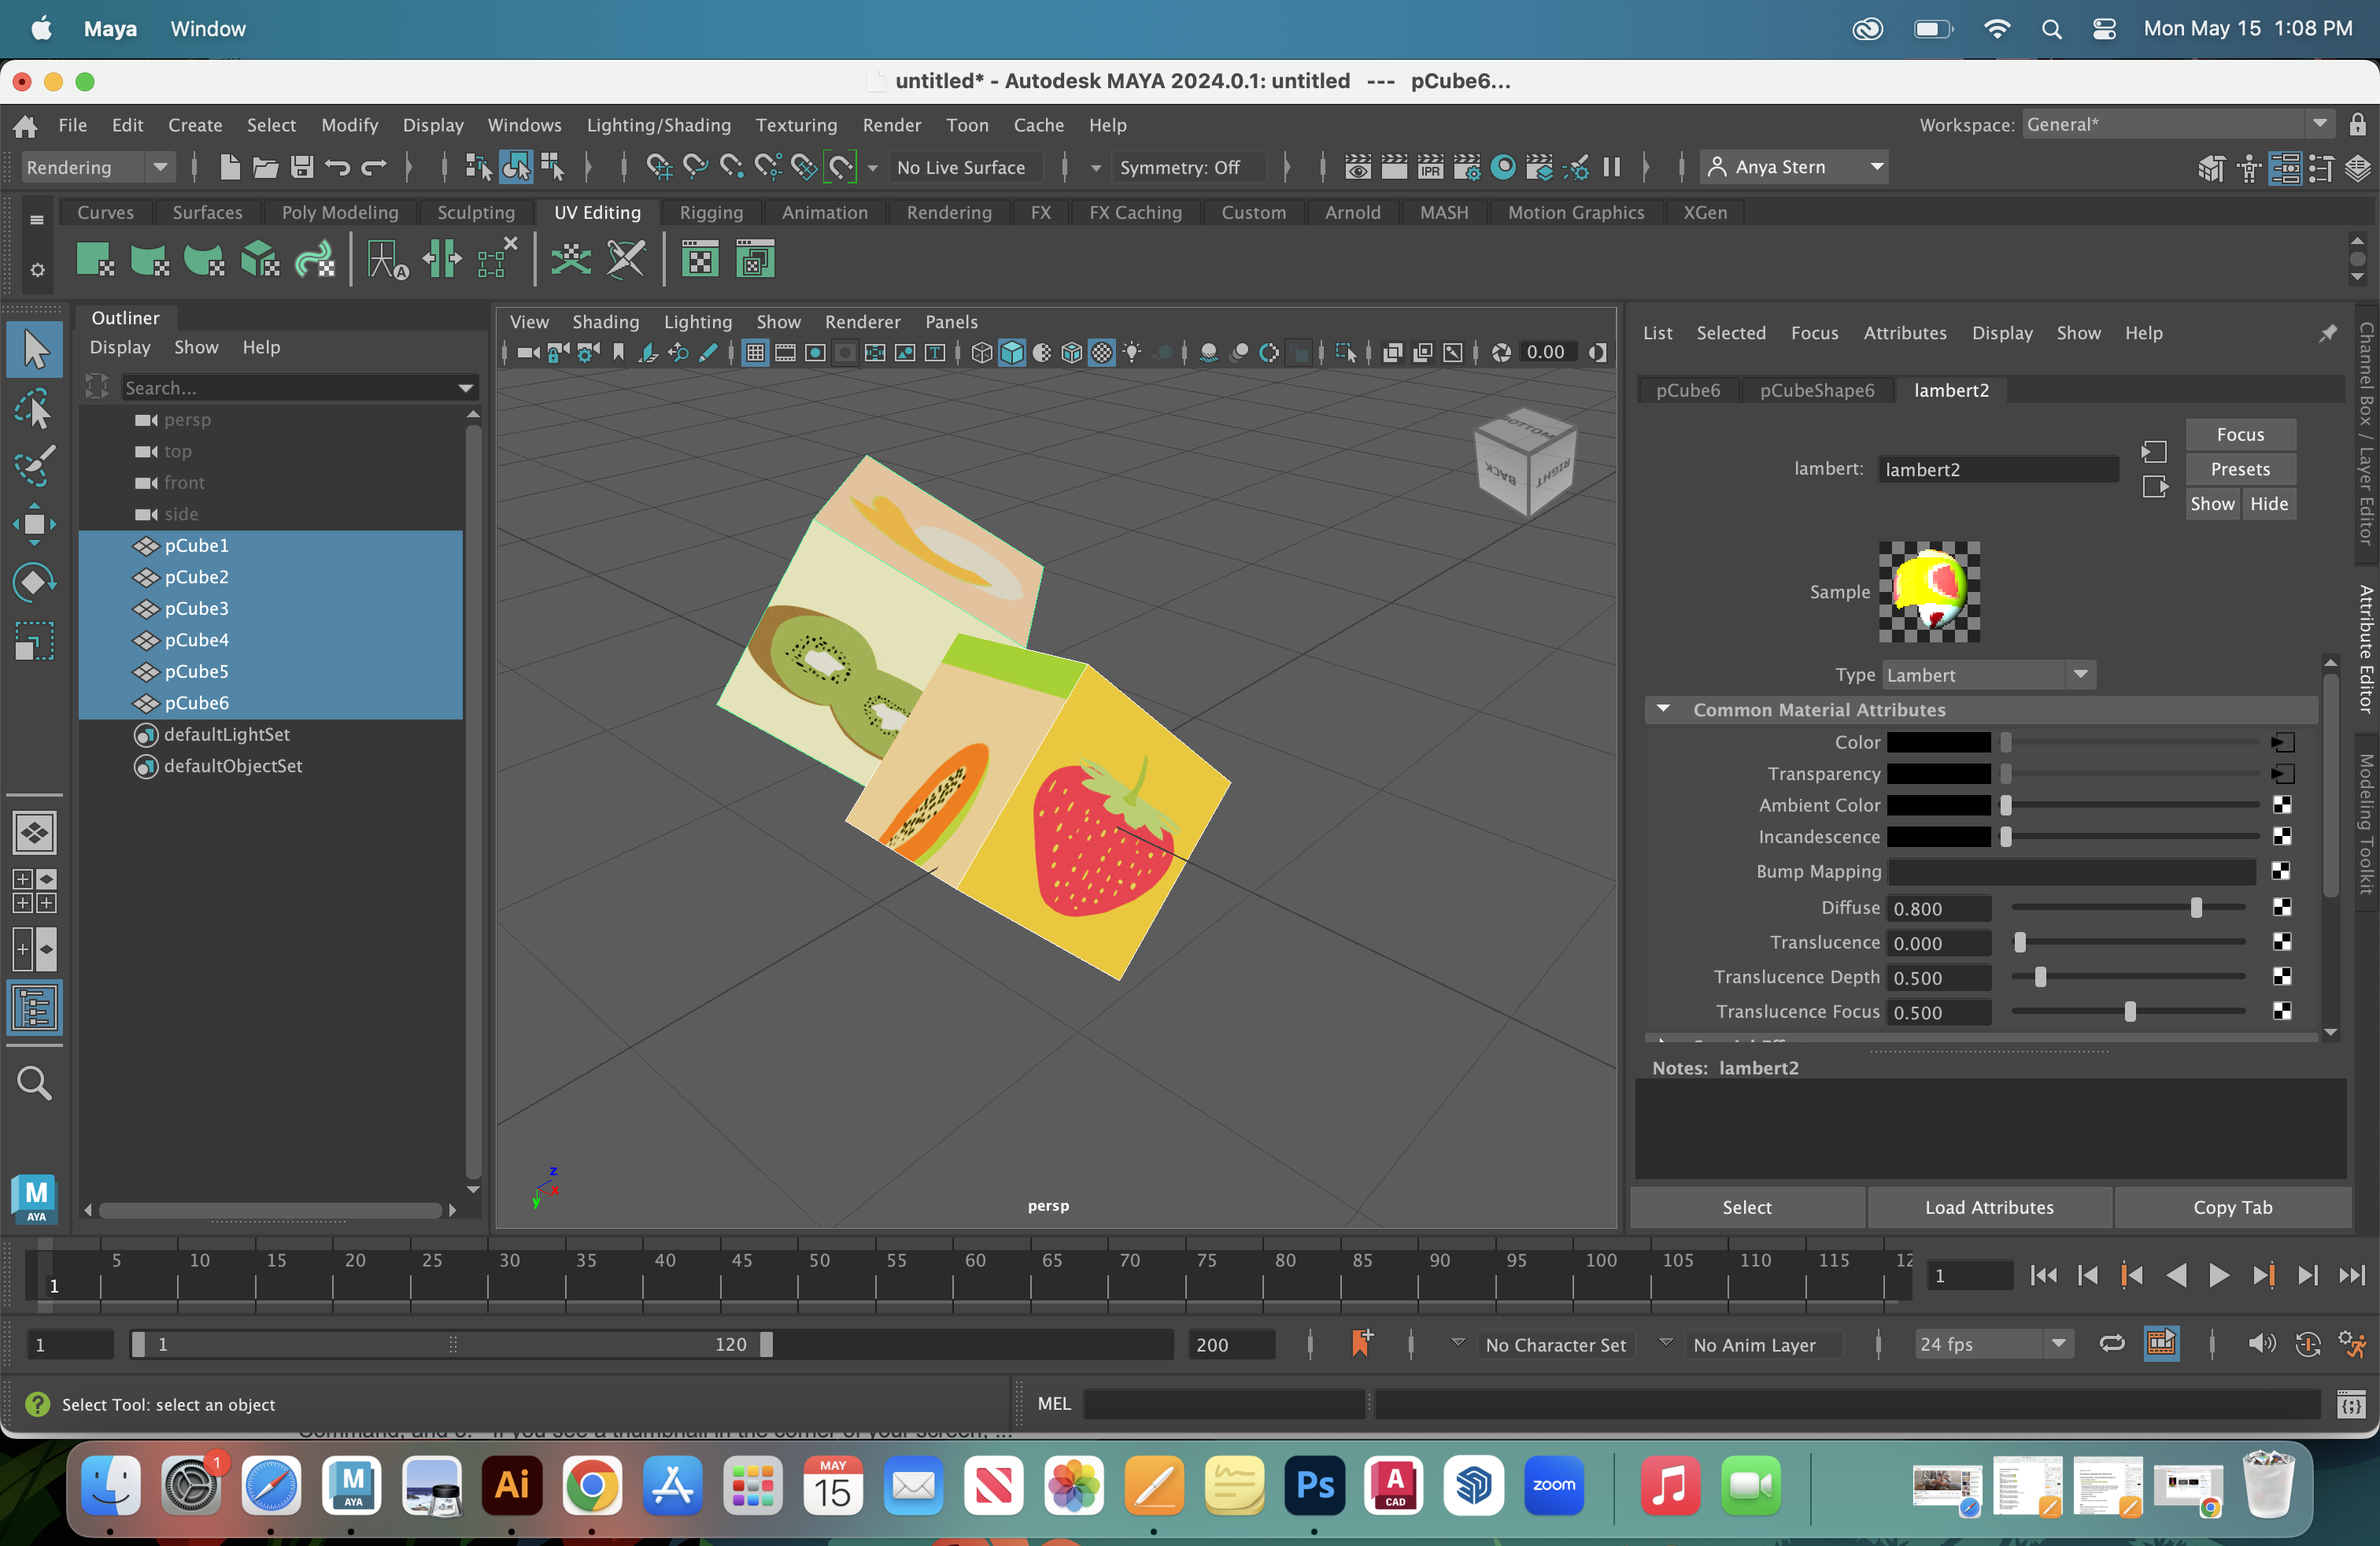2380x1546 pixels.
Task: Click the Presets button
Action: point(2240,469)
